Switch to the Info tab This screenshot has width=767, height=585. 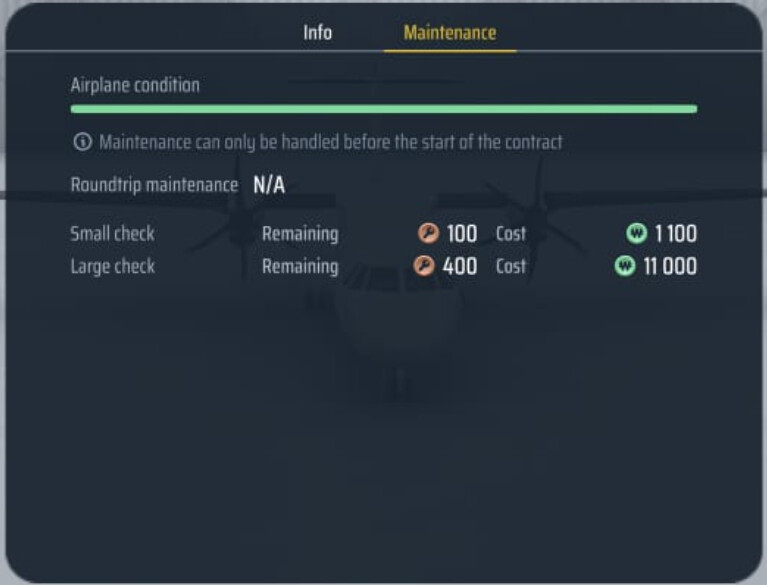317,33
